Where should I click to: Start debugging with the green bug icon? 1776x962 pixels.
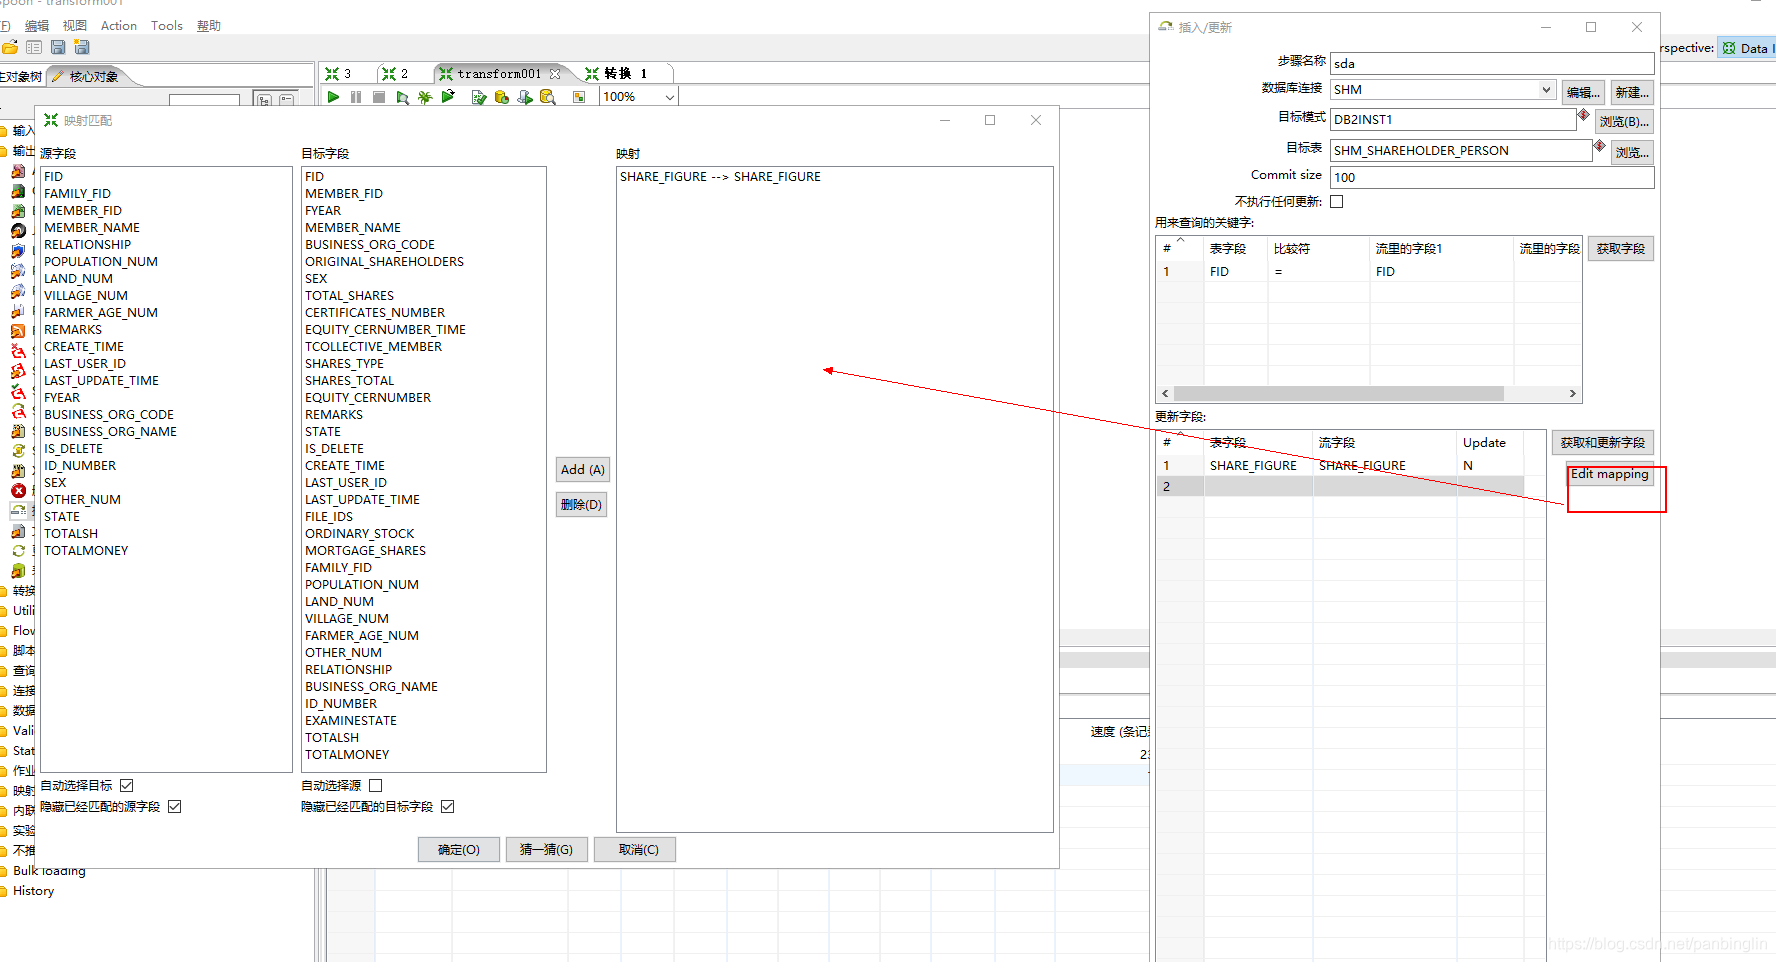tap(425, 97)
